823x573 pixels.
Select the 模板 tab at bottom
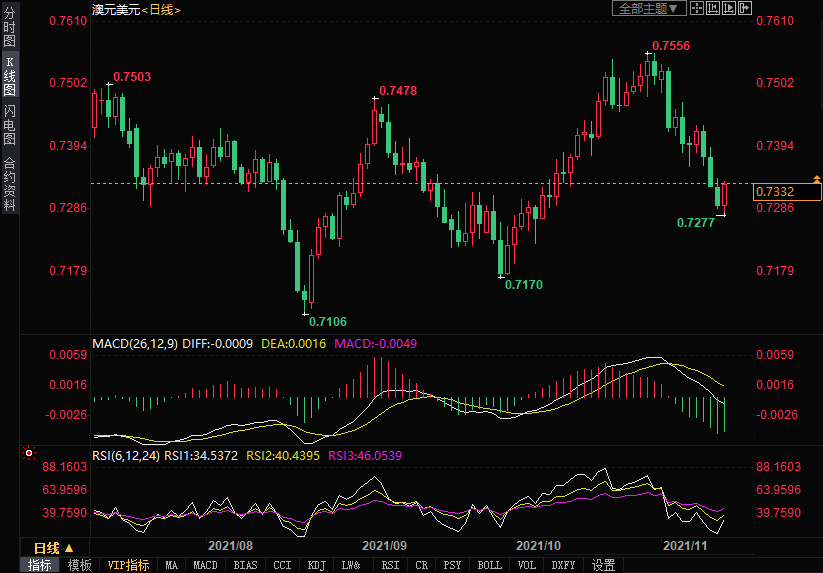79,565
